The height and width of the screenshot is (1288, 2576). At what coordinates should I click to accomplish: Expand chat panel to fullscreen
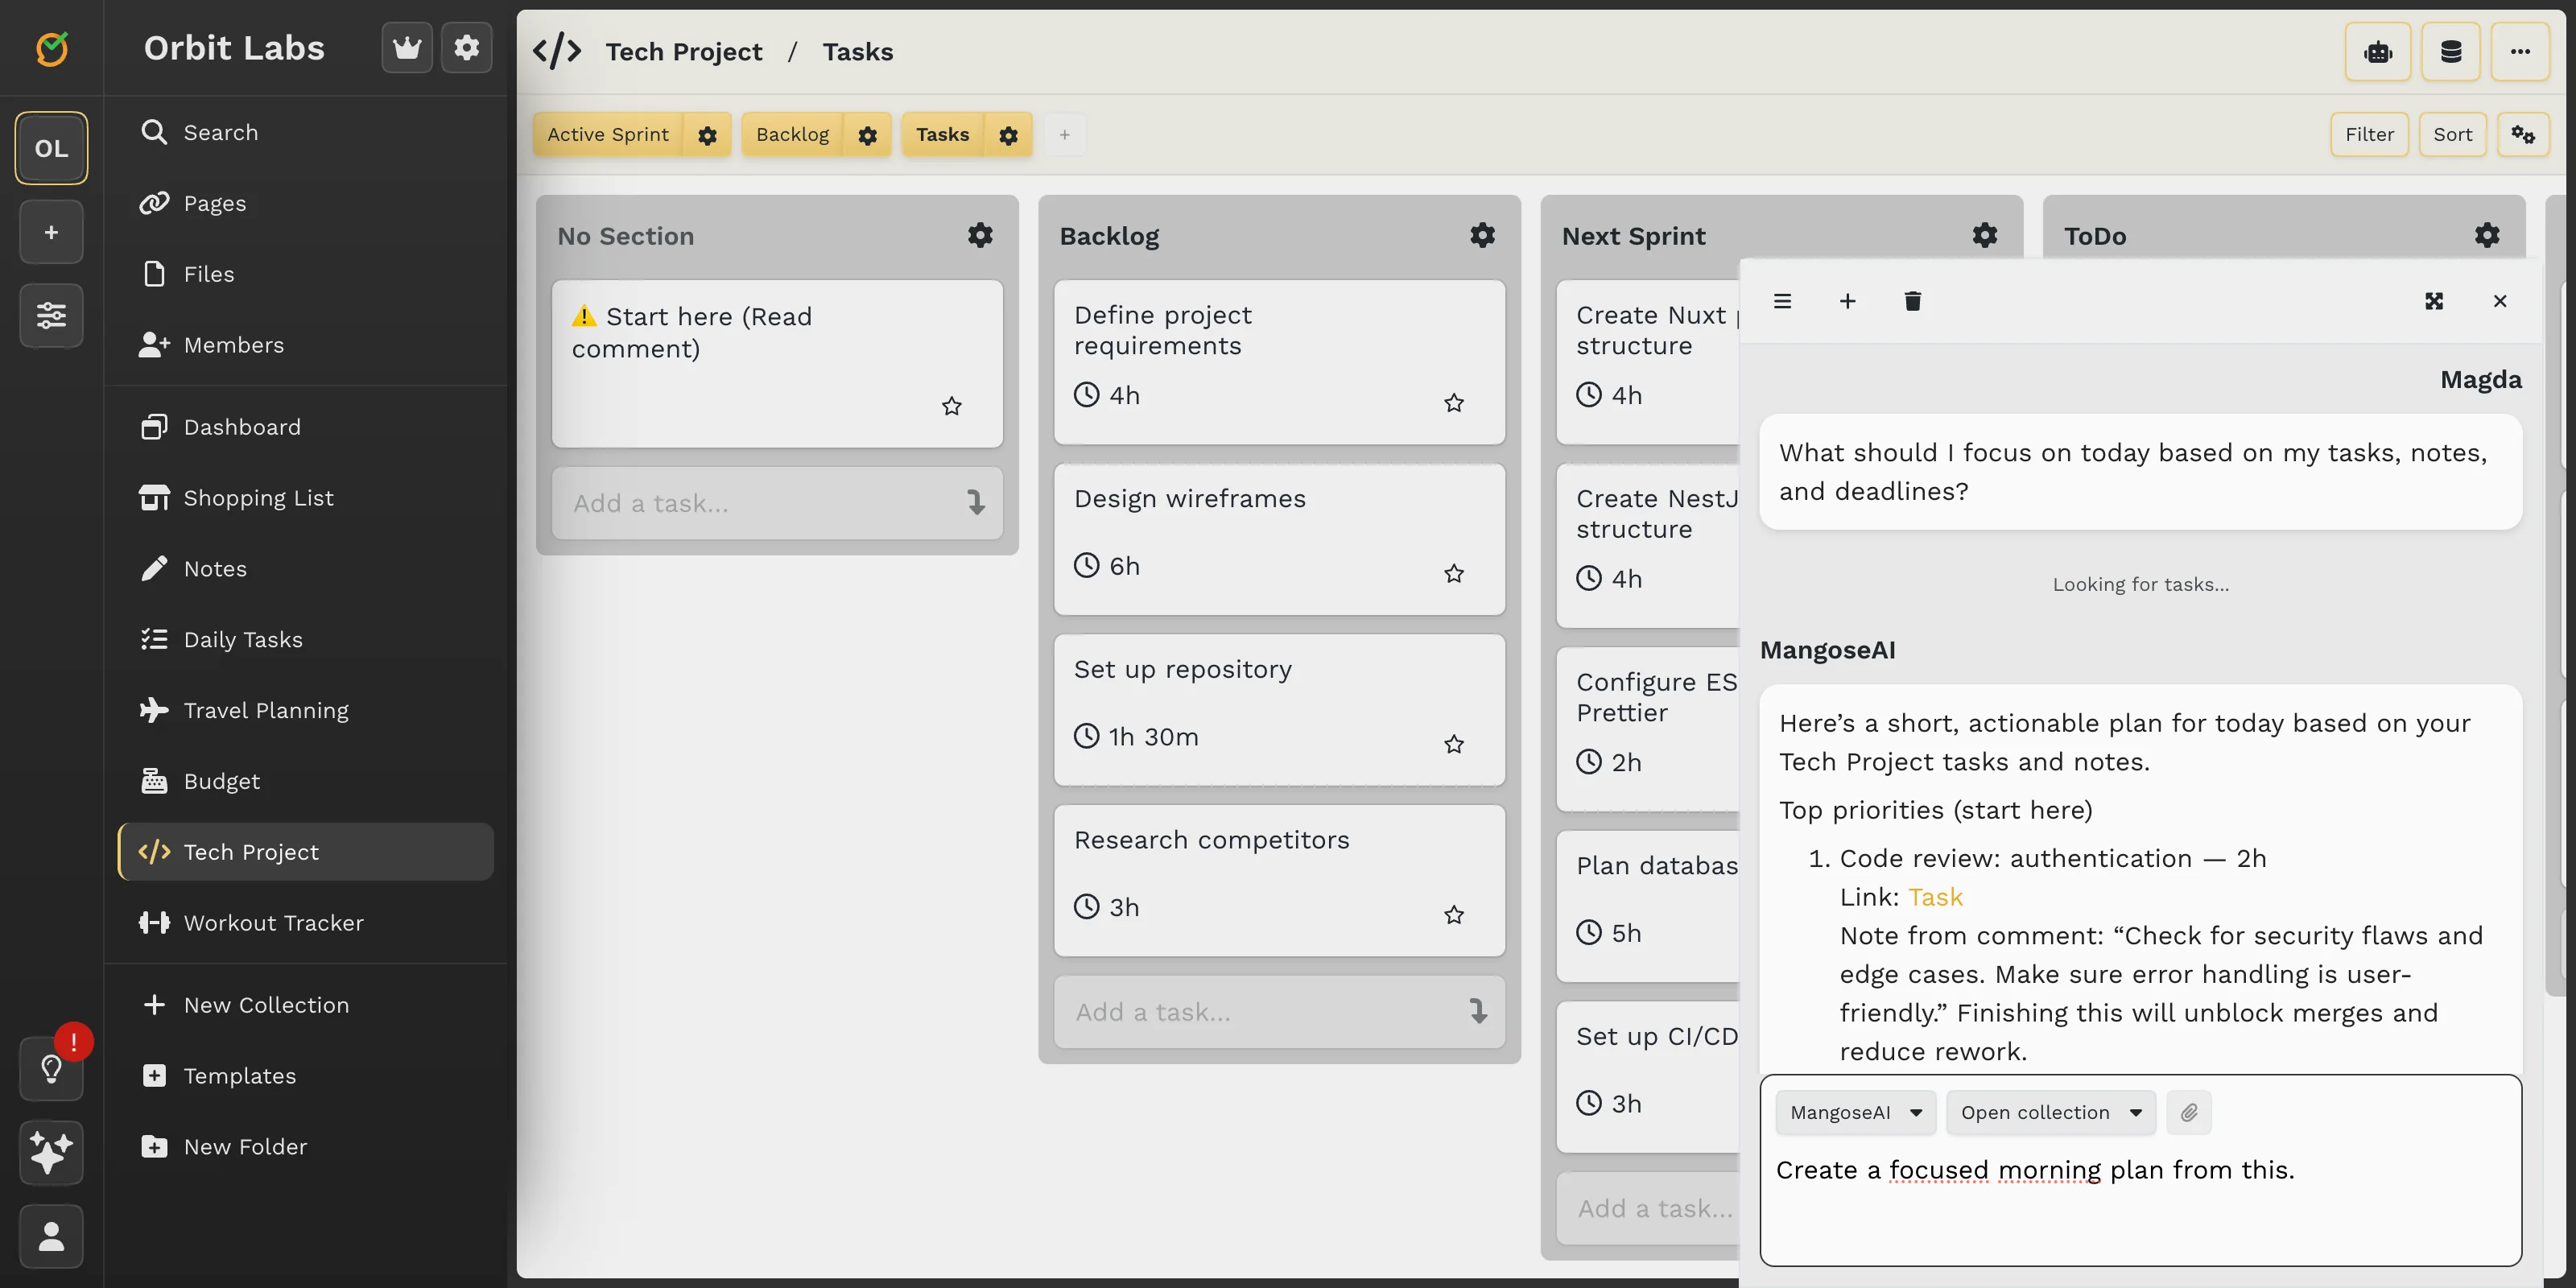point(2433,301)
